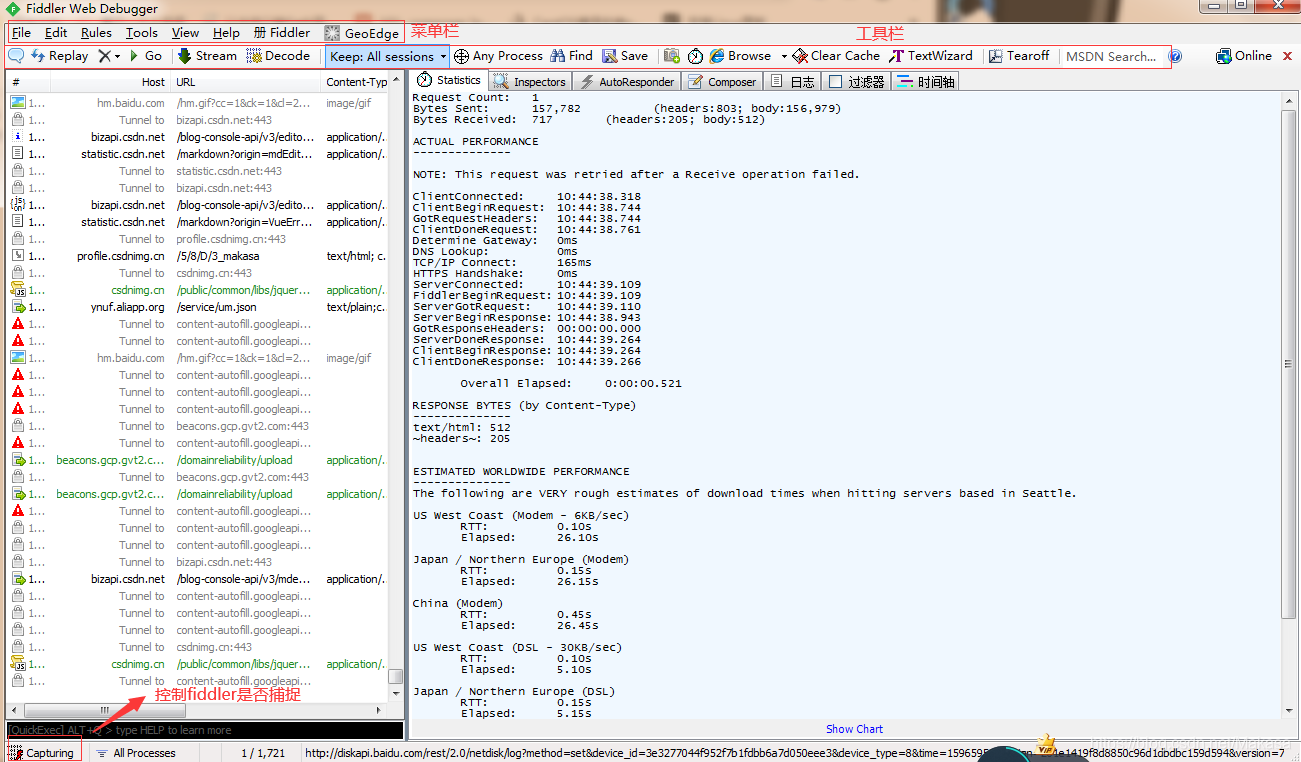Image resolution: width=1301 pixels, height=762 pixels.
Task: Click session list horizontal scrollbar right arrow
Action: [x=380, y=709]
